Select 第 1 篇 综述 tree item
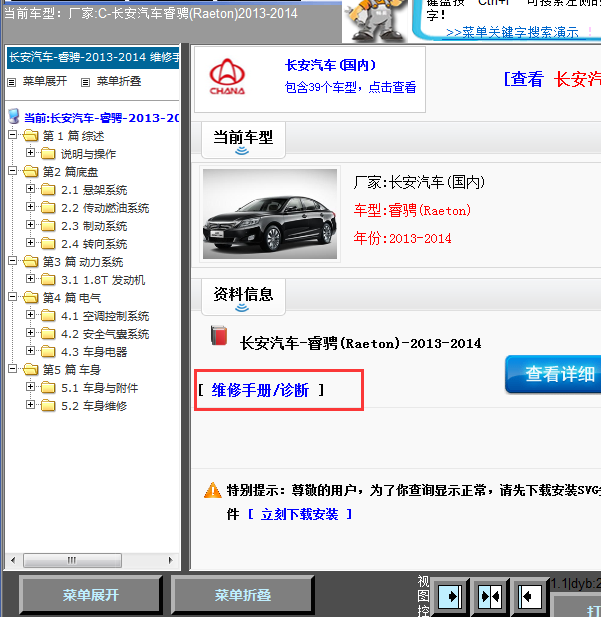Image resolution: width=601 pixels, height=617 pixels. coord(74,136)
